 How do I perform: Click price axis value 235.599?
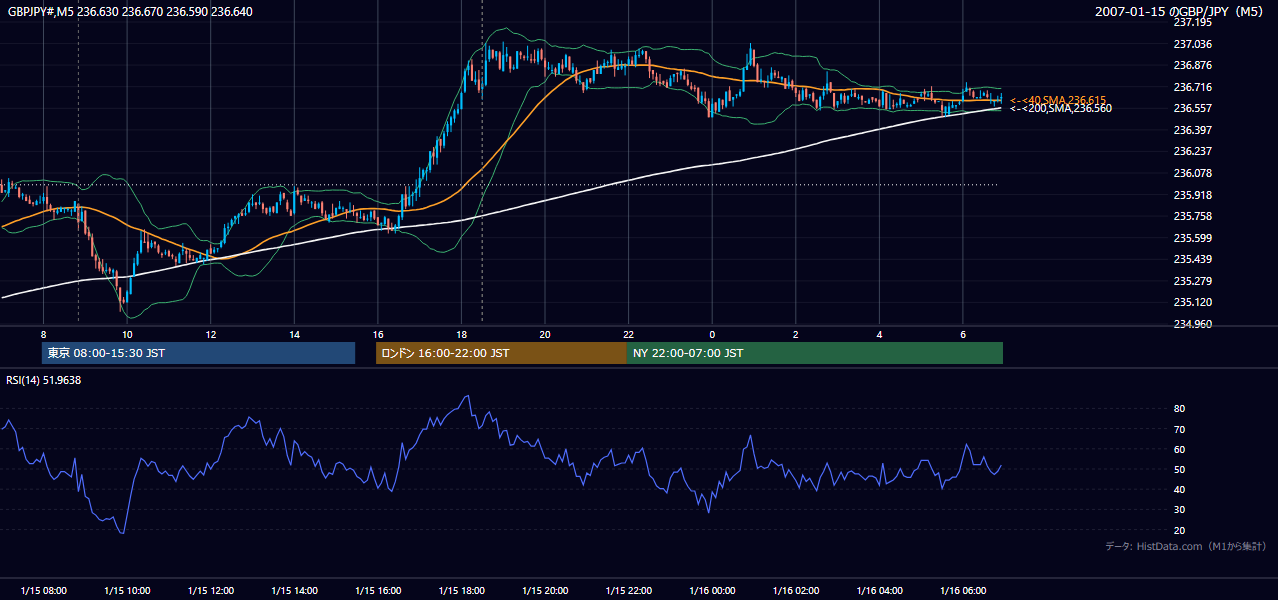1191,238
